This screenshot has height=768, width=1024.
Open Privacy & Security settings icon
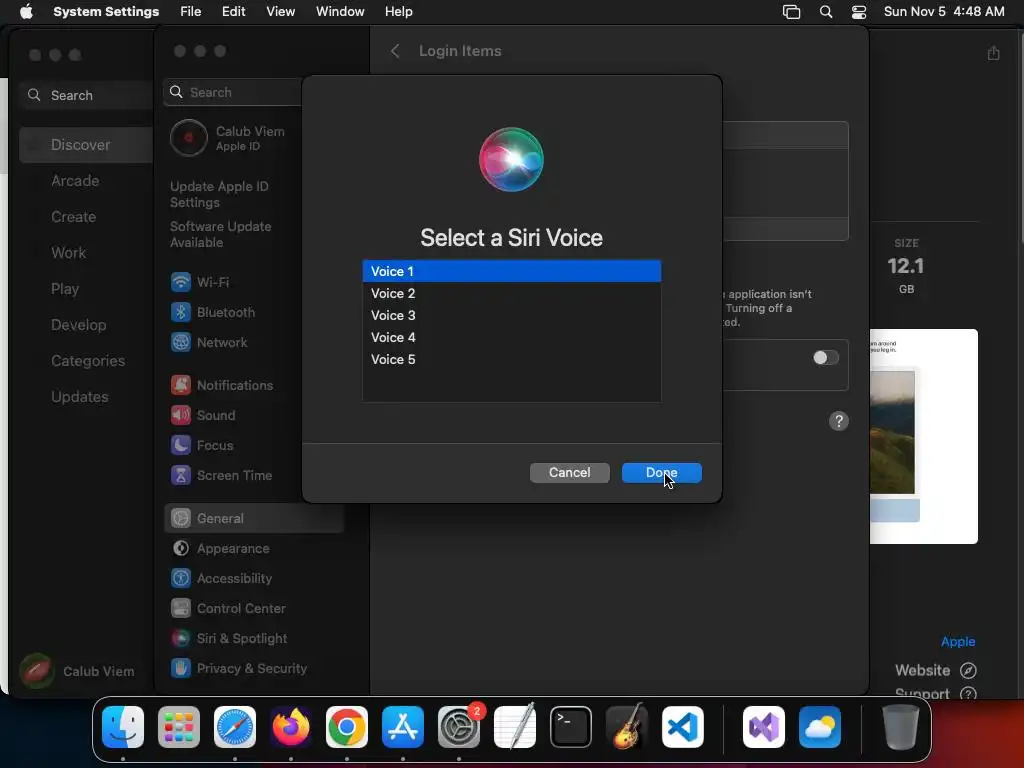coord(181,669)
